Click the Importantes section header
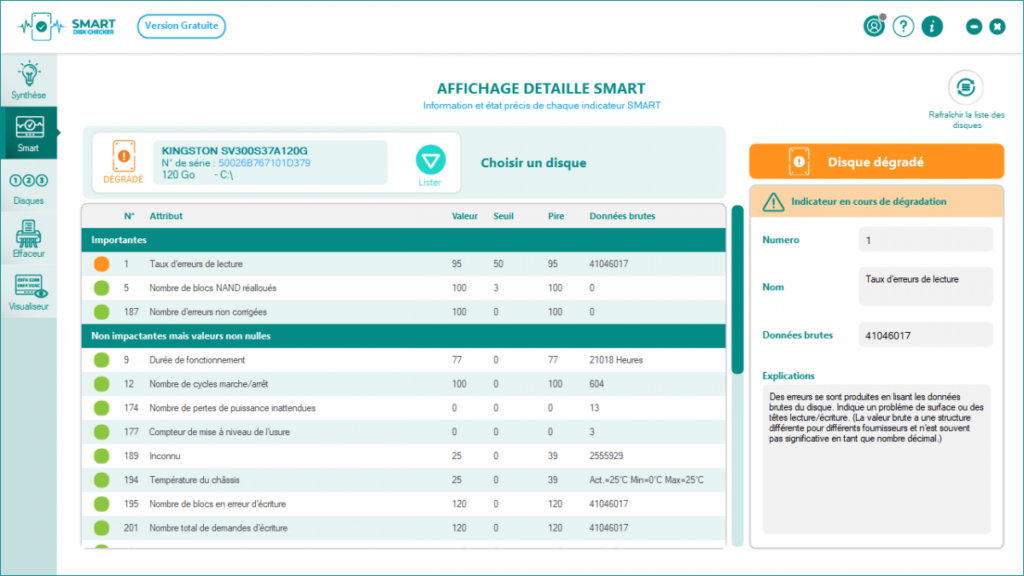This screenshot has height=576, width=1024. click(404, 240)
